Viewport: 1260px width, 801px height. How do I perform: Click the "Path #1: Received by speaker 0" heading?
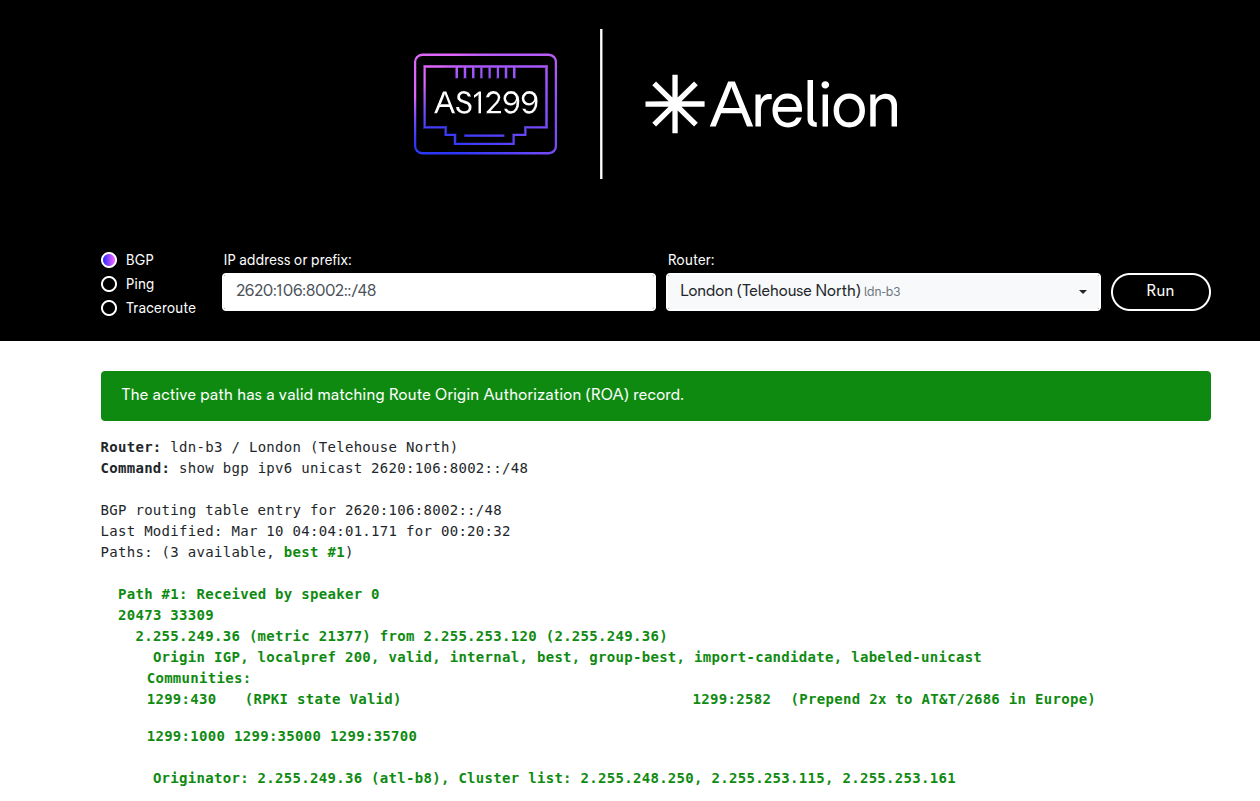[x=248, y=594]
